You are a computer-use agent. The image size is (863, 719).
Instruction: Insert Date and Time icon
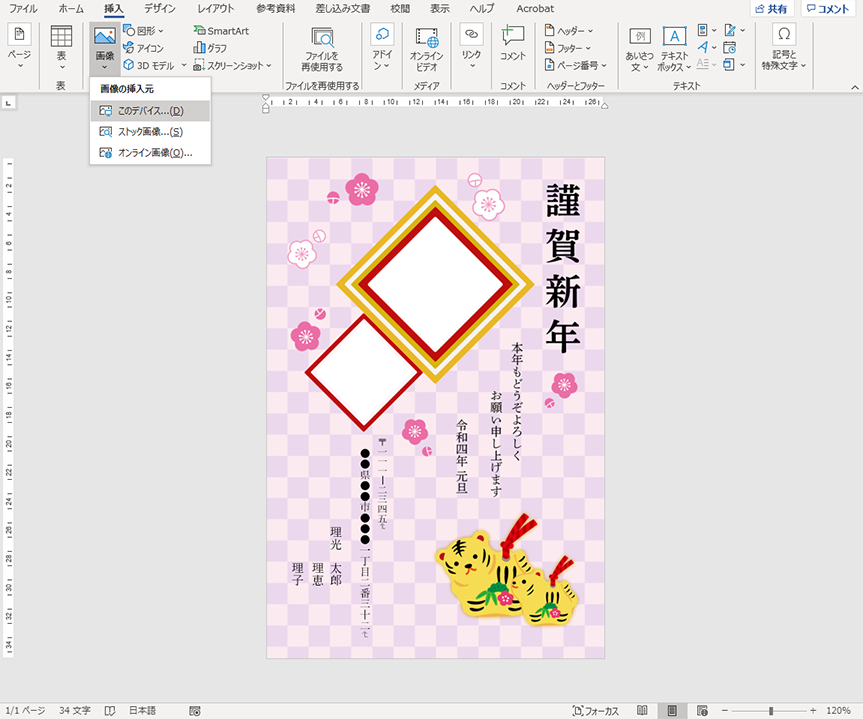click(x=730, y=48)
